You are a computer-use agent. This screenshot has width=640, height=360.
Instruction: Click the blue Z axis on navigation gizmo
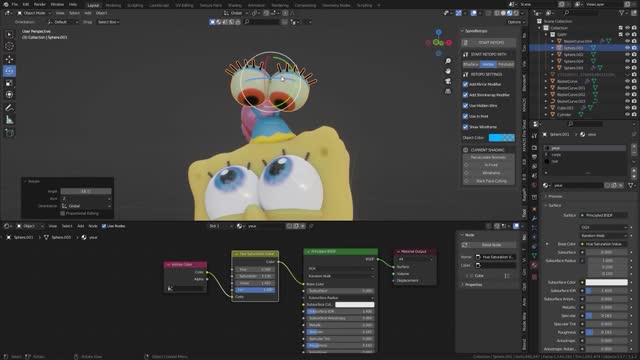click(438, 32)
